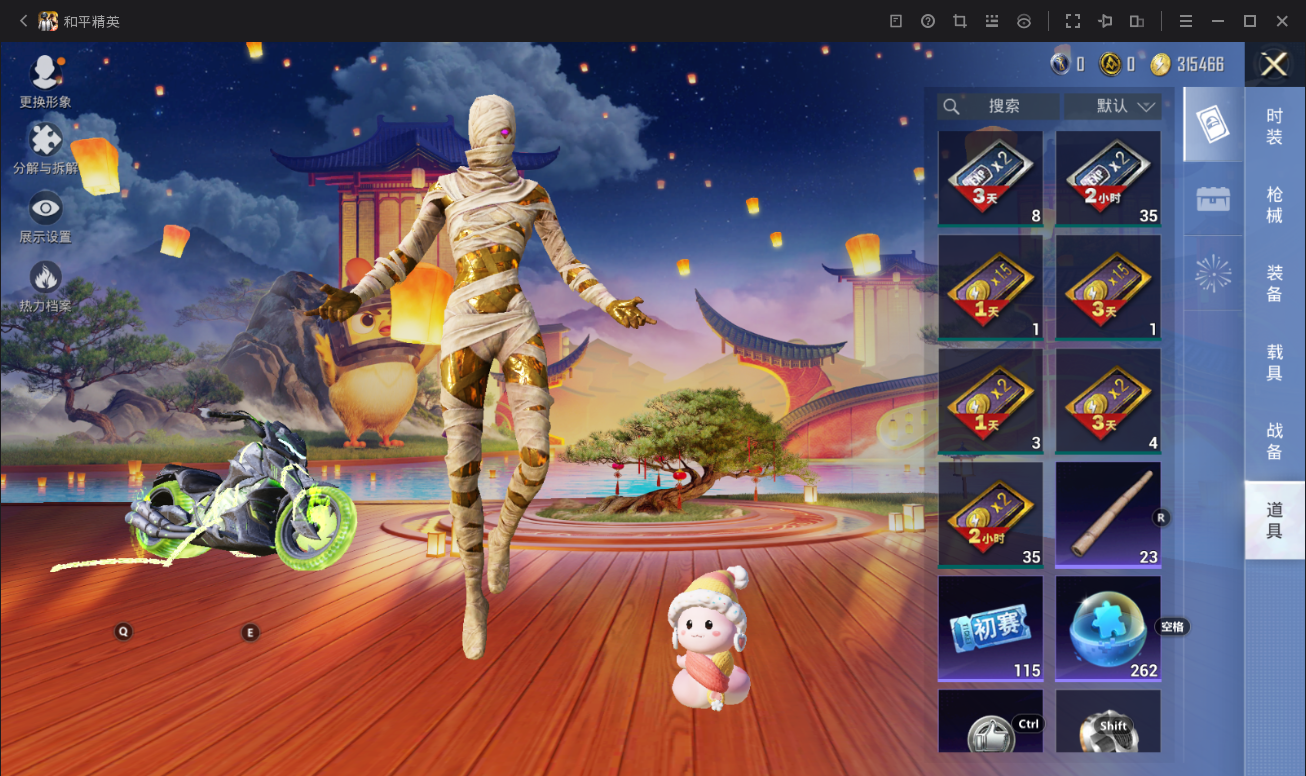Open the multi-window layout icon
The image size is (1306, 776).
(1137, 21)
